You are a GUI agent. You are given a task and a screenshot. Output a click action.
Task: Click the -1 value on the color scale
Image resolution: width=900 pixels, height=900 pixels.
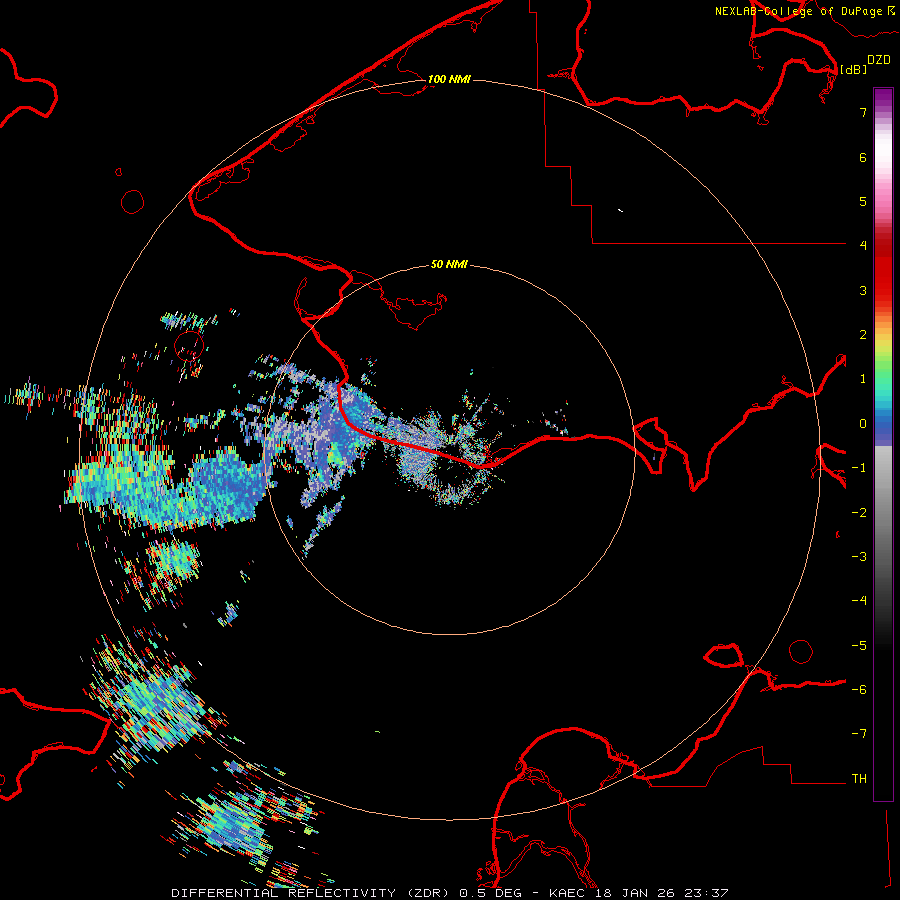point(859,468)
